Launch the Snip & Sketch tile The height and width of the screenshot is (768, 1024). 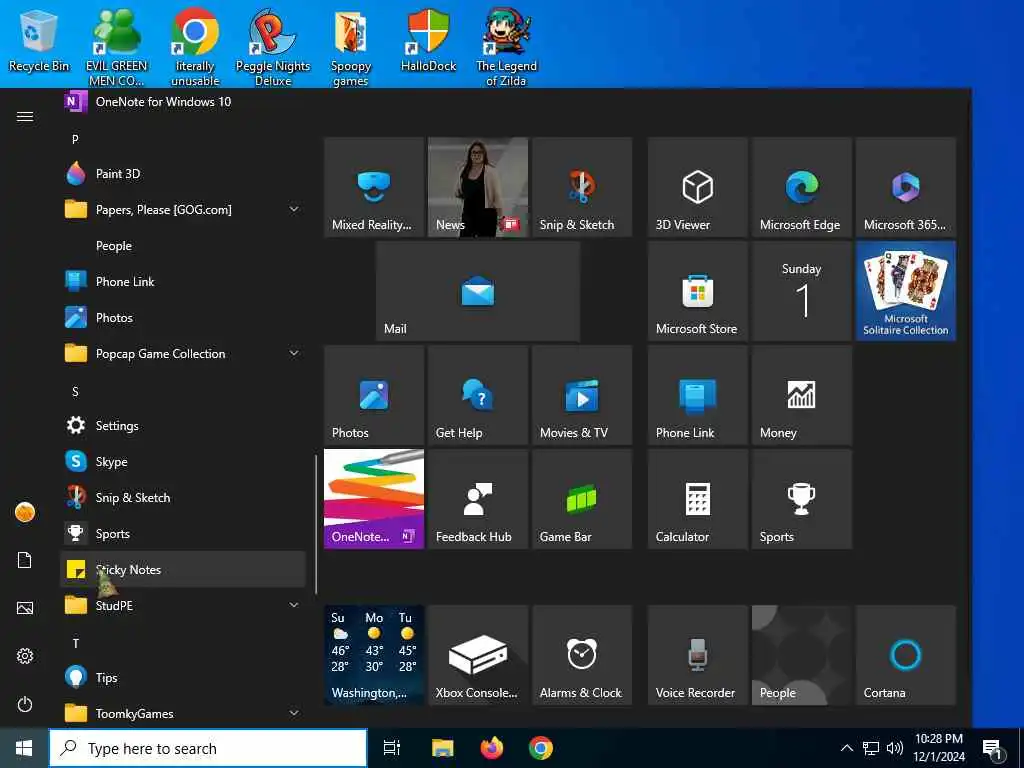point(582,187)
